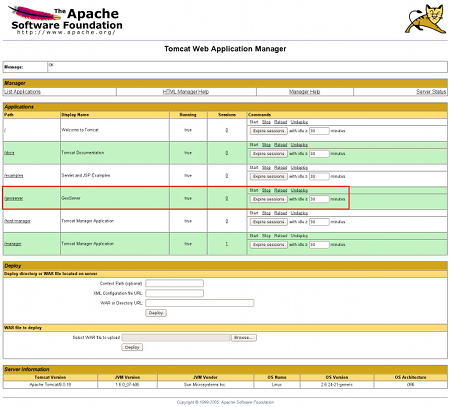Open the root / application path
The image size is (450, 407).
pyautogui.click(x=5, y=130)
